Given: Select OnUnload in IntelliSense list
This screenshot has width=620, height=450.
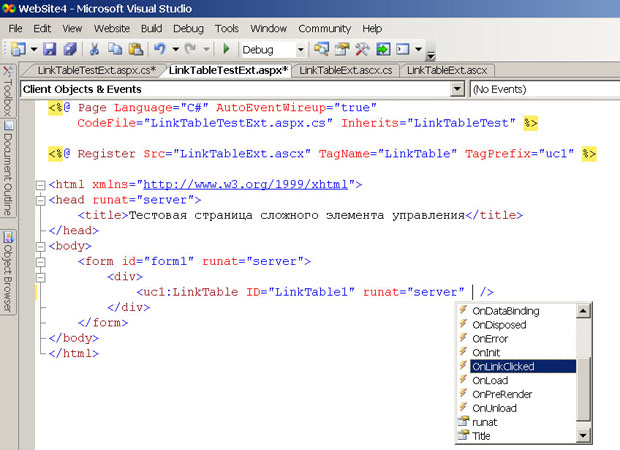Looking at the screenshot, I should (x=516, y=408).
